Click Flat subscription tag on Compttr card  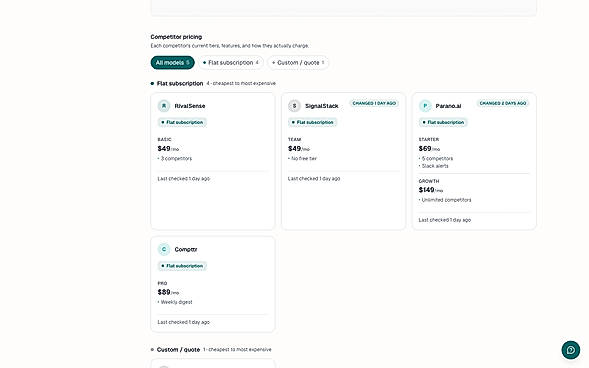pyautogui.click(x=182, y=266)
